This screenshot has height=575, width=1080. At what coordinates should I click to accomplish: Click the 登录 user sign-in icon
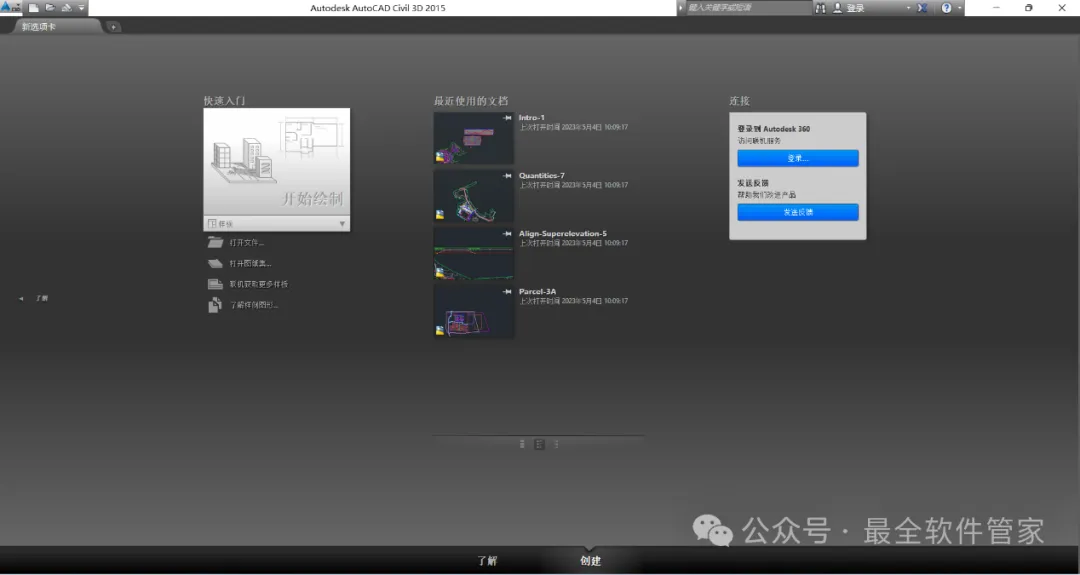838,8
